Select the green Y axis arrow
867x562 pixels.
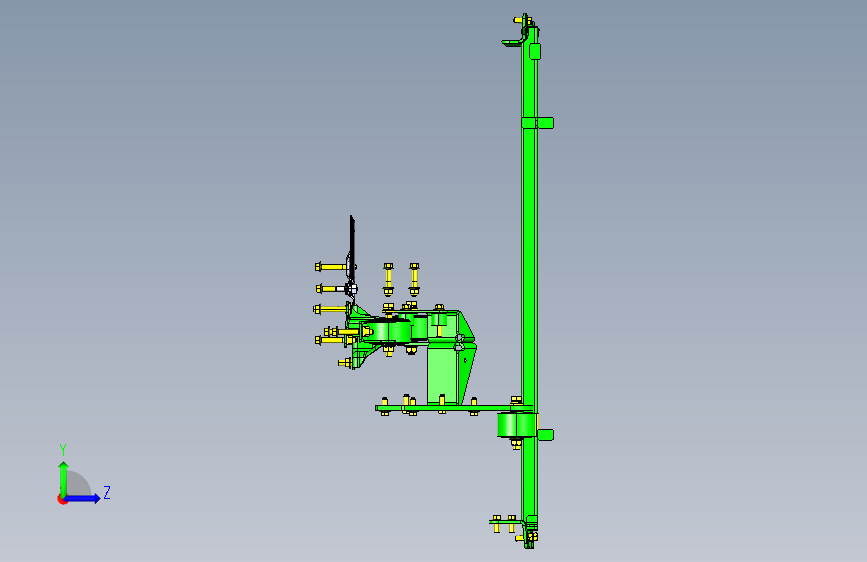[x=63, y=478]
